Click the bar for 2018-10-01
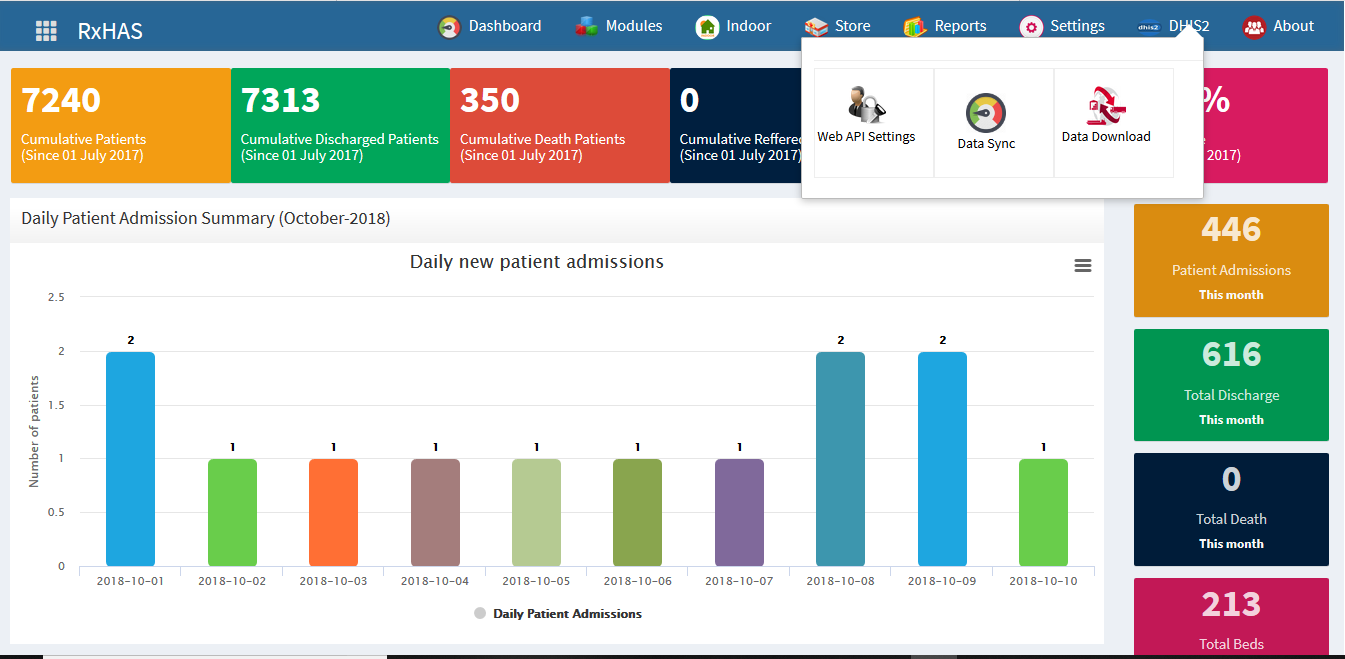Image resolution: width=1345 pixels, height=659 pixels. 130,459
